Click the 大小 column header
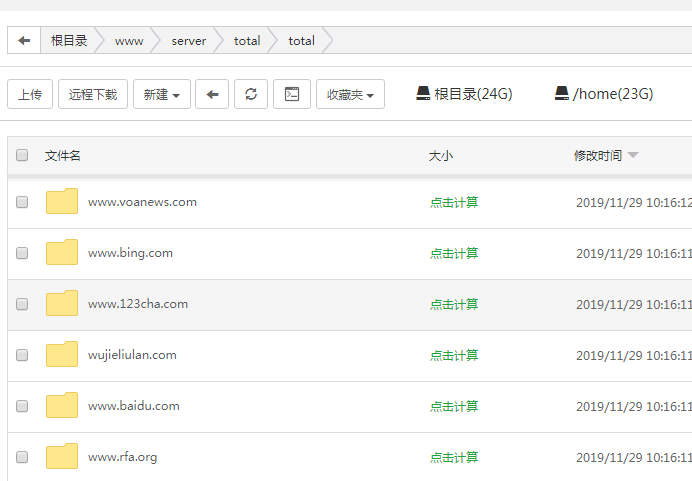The height and width of the screenshot is (481, 692). coord(440,155)
